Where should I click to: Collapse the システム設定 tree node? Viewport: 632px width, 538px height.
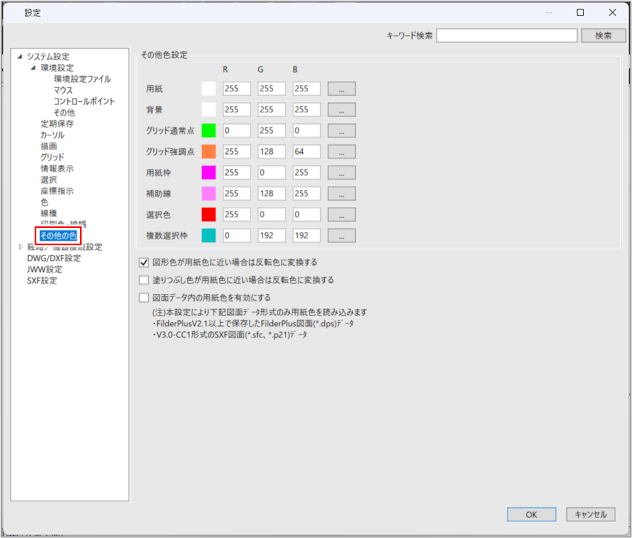pyautogui.click(x=21, y=57)
